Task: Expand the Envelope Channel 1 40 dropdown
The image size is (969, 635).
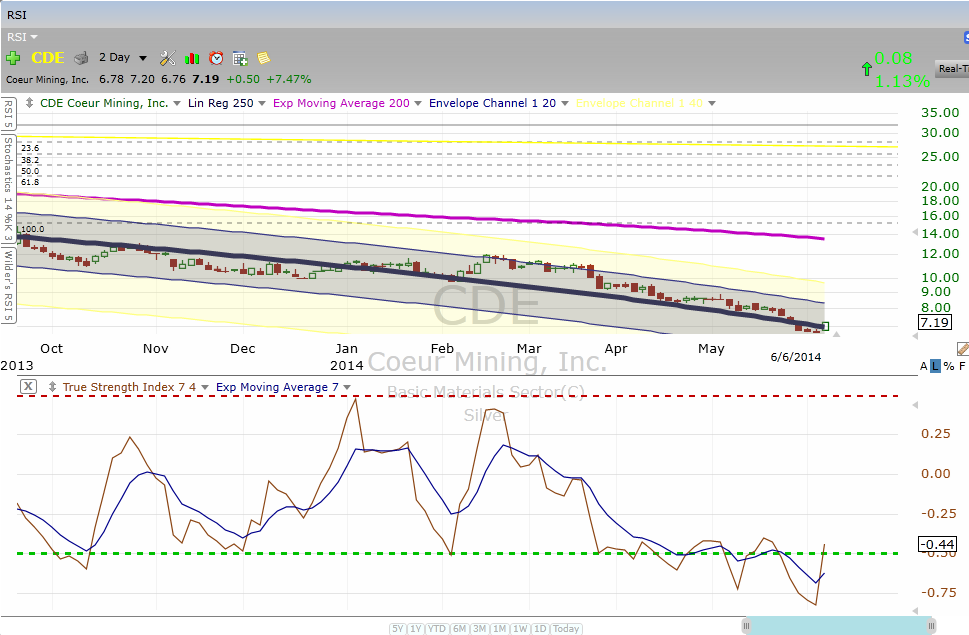Action: click(712, 104)
